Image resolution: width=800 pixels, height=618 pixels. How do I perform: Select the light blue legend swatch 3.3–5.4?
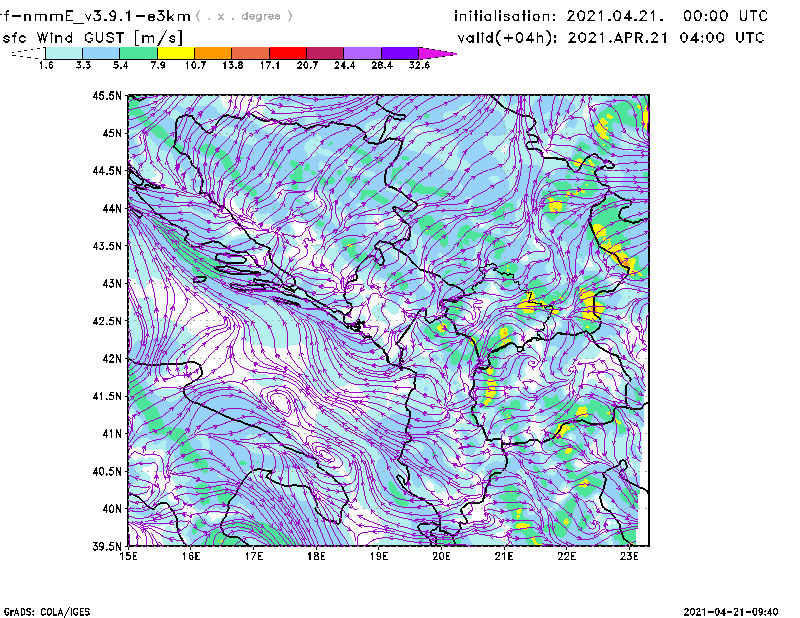coord(101,53)
